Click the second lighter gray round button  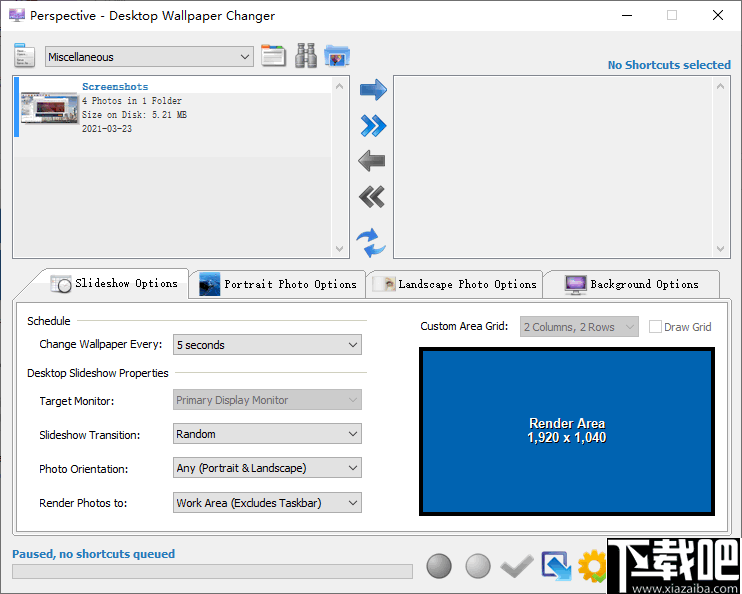tap(477, 566)
